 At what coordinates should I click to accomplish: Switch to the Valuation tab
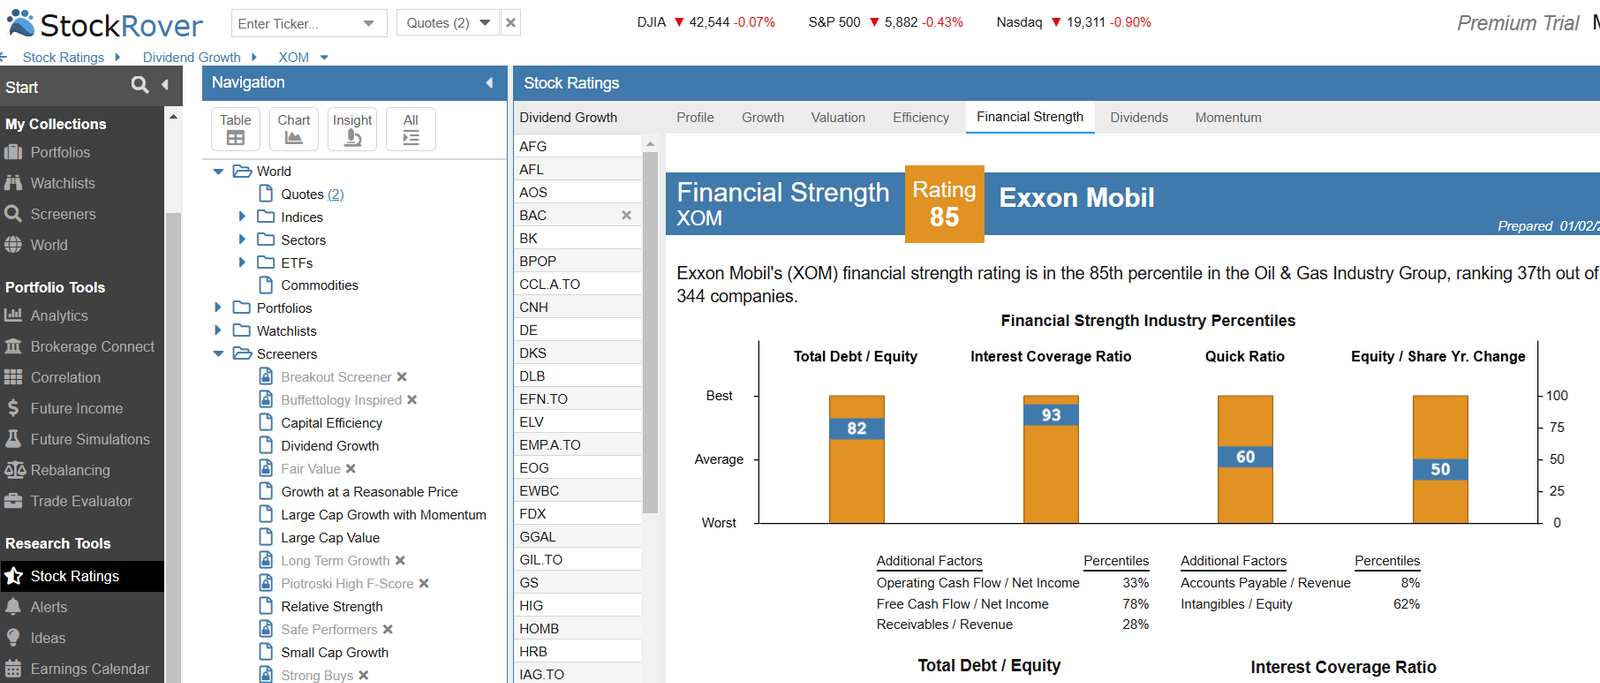838,117
